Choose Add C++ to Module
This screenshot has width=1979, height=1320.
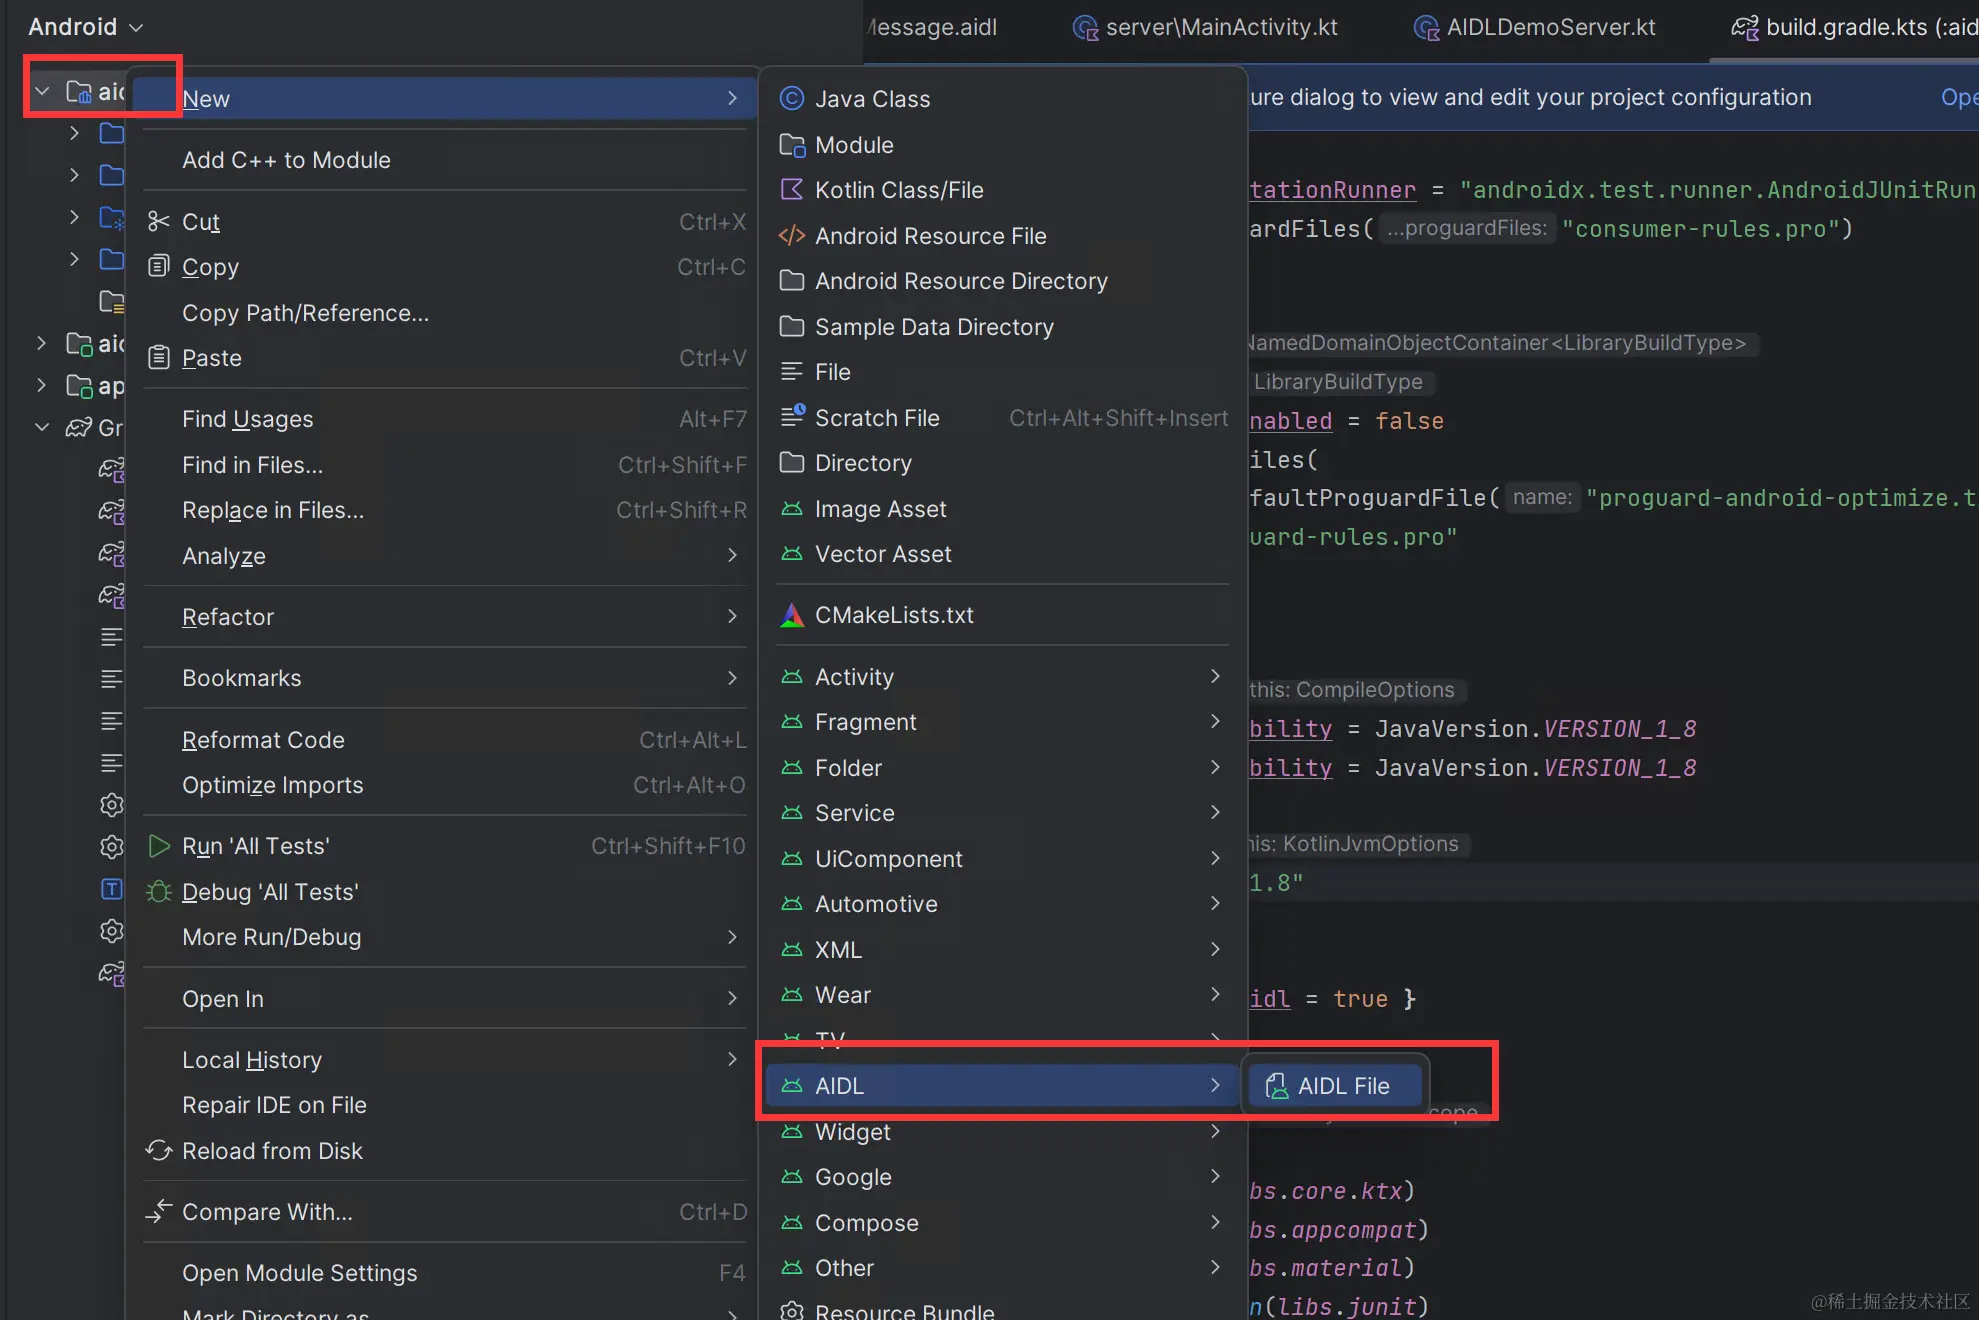445,160
